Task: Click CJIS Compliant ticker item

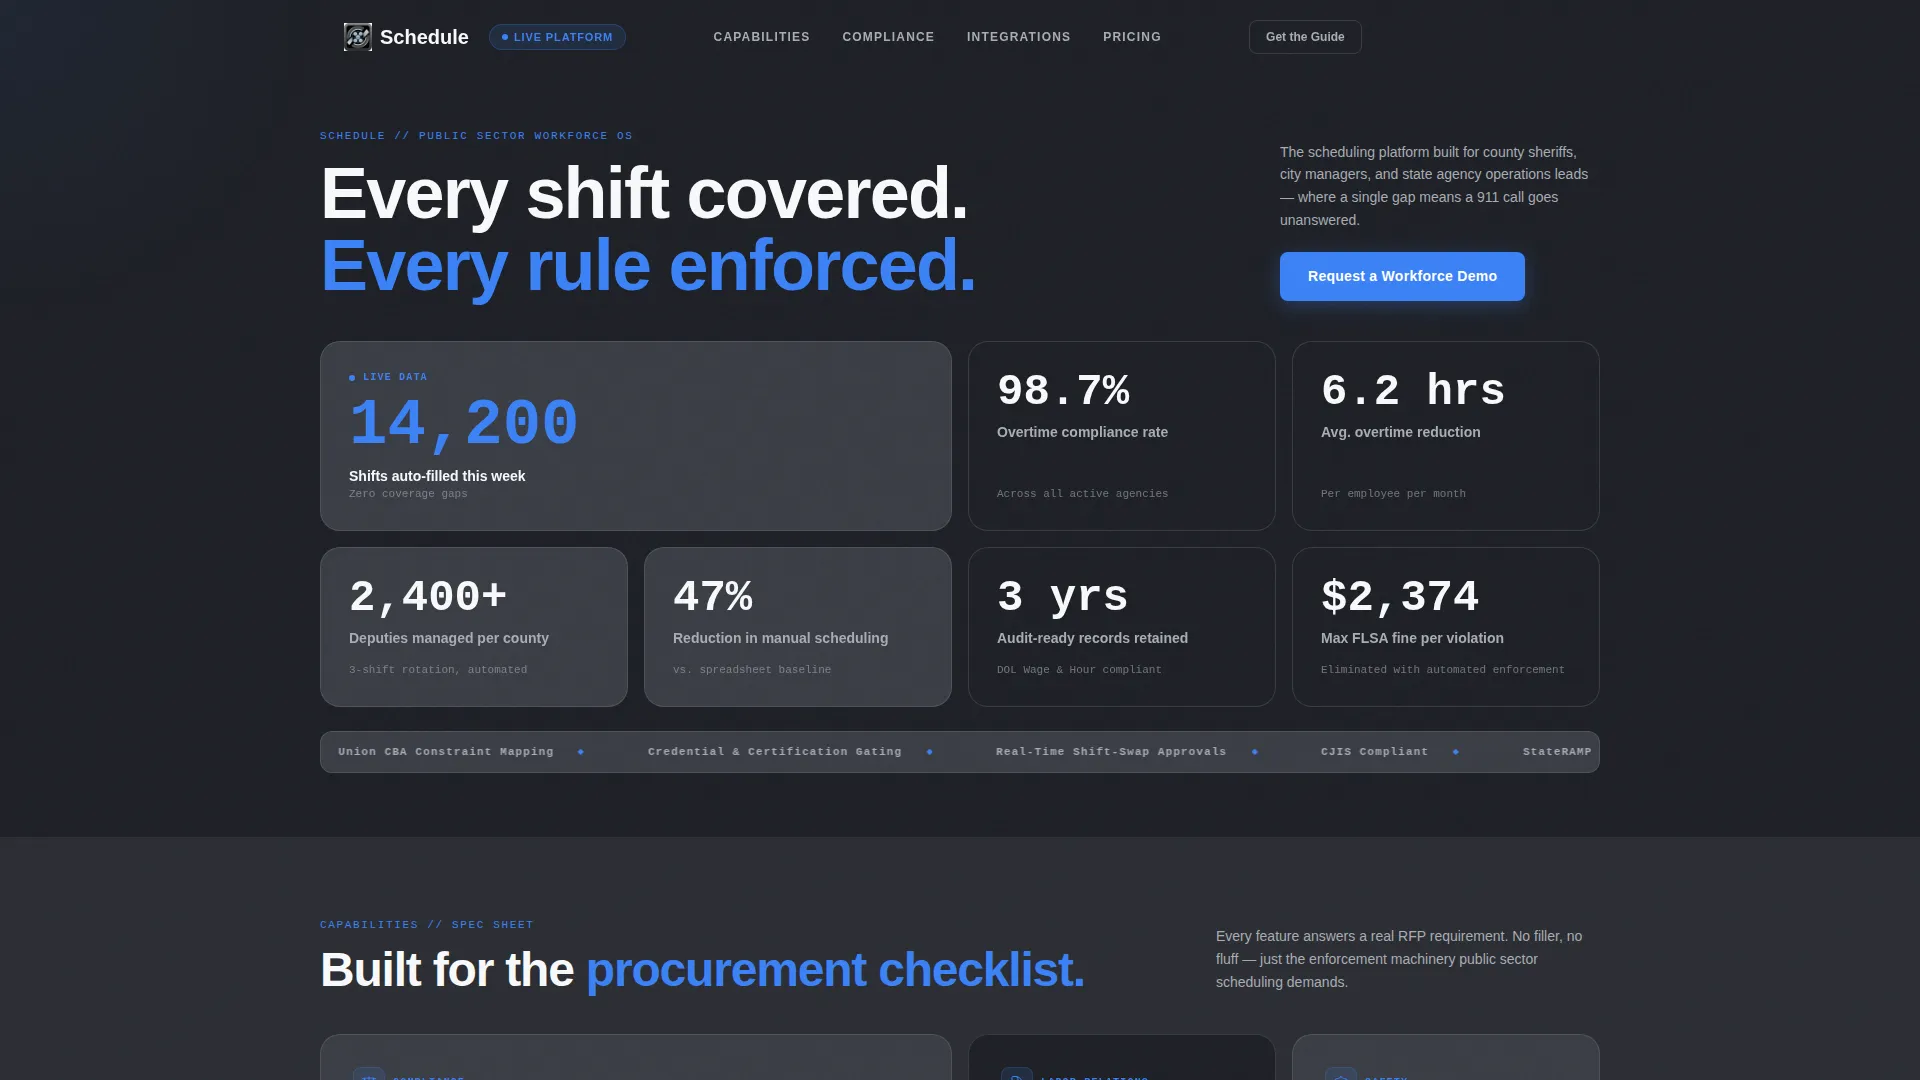Action: point(1374,752)
